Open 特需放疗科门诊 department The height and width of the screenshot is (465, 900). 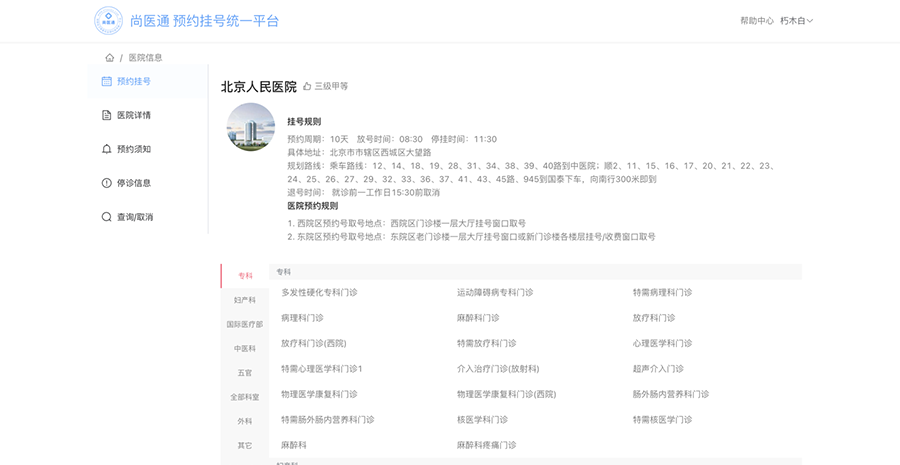point(487,343)
